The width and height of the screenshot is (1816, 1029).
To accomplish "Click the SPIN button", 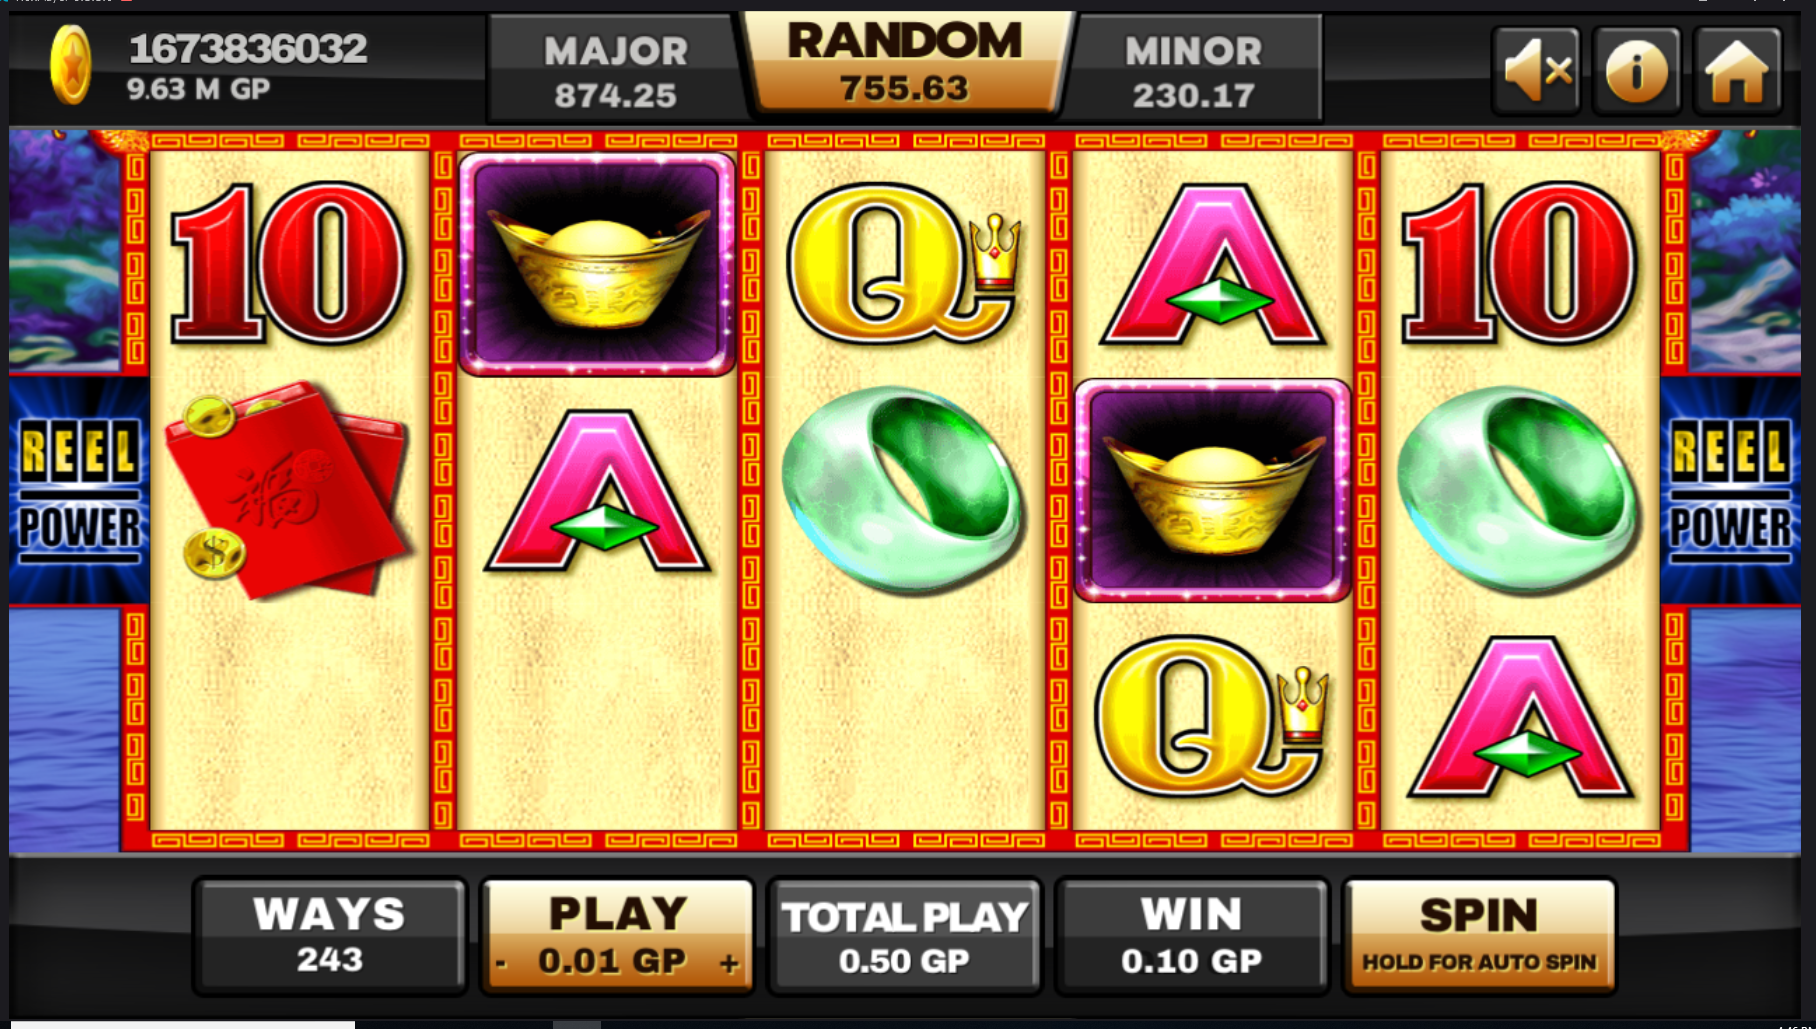I will click(x=1479, y=936).
